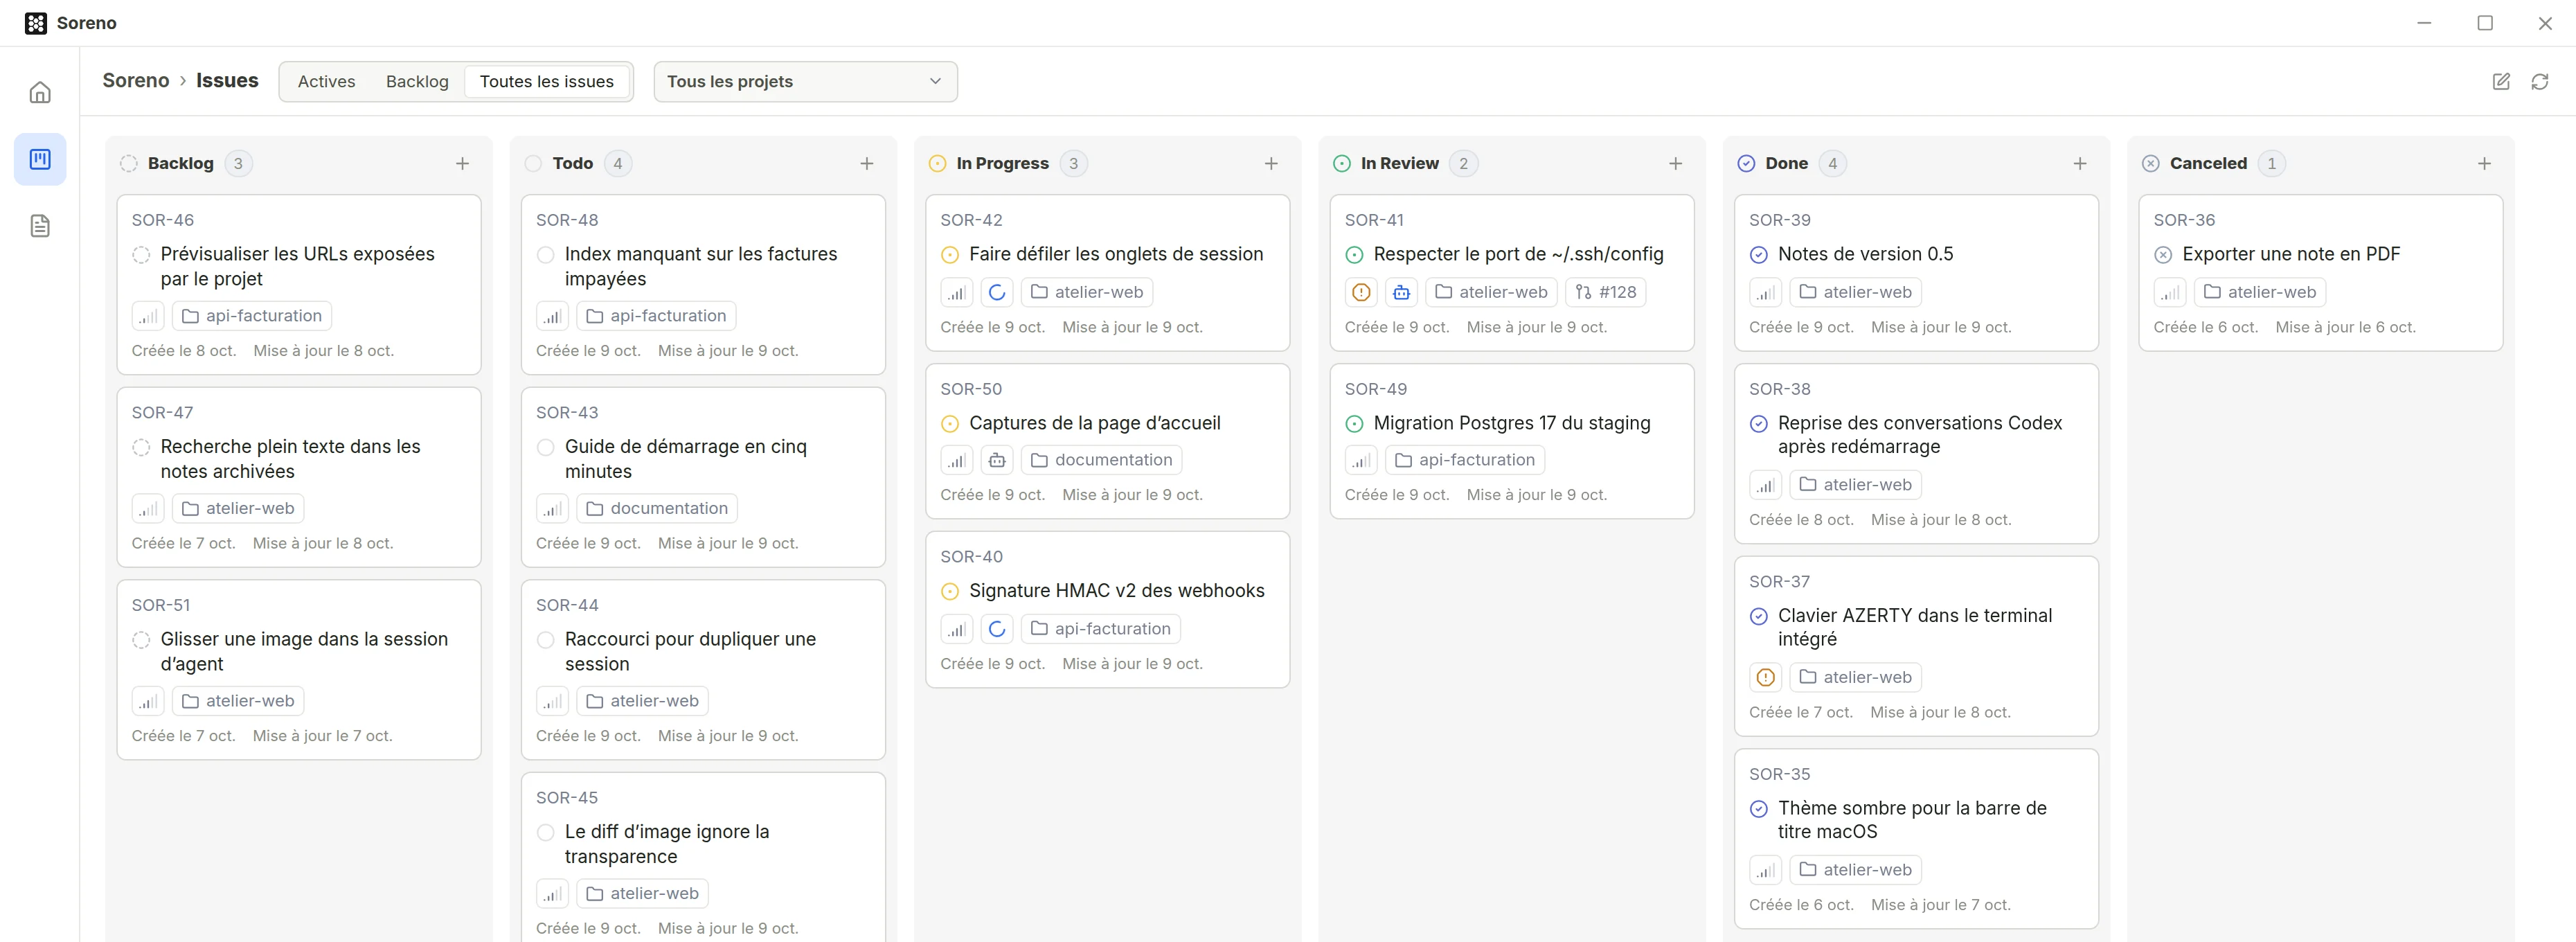Screen dimensions: 2576x942
Task: Open api-facturation project chip on SOR-49
Action: point(1465,460)
